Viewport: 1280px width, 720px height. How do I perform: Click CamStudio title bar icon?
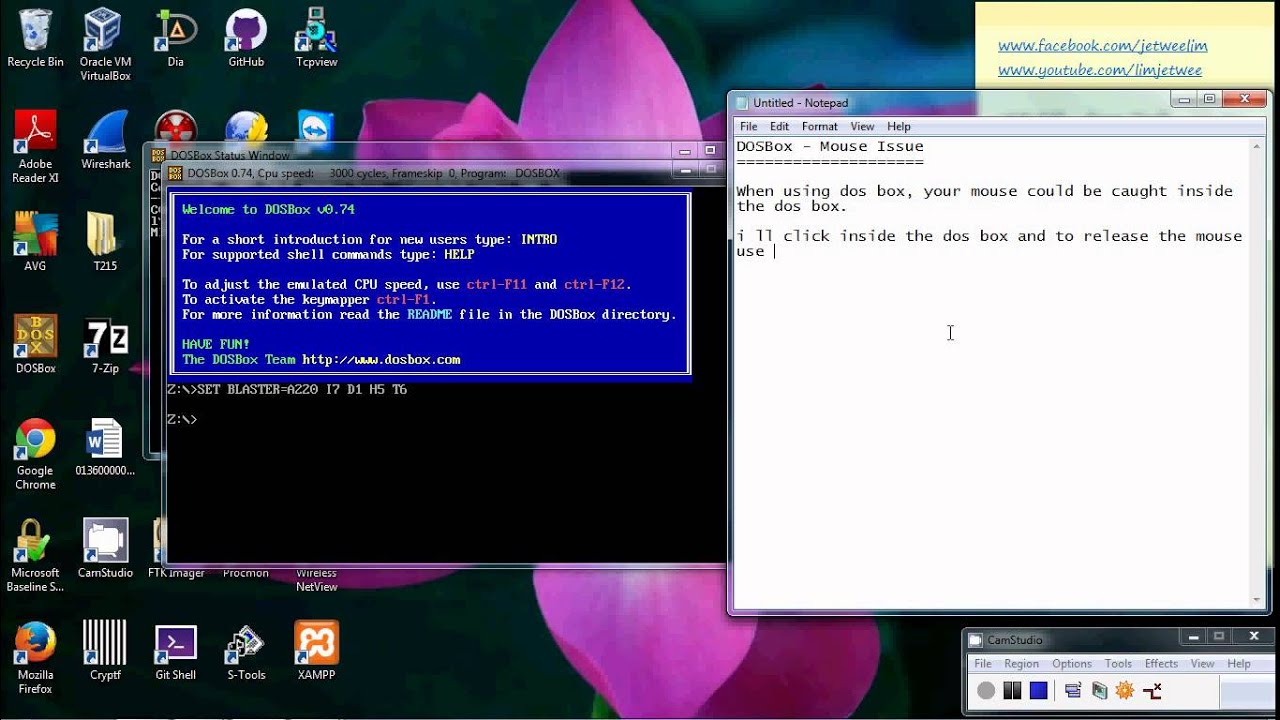click(975, 640)
